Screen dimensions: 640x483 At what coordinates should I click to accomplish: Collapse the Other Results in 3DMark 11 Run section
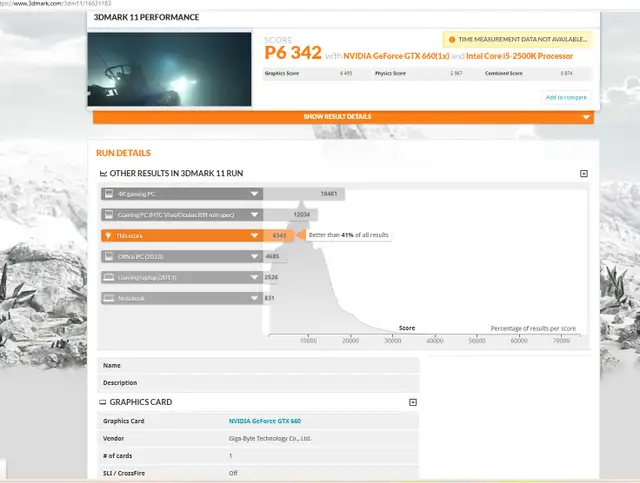pos(584,174)
